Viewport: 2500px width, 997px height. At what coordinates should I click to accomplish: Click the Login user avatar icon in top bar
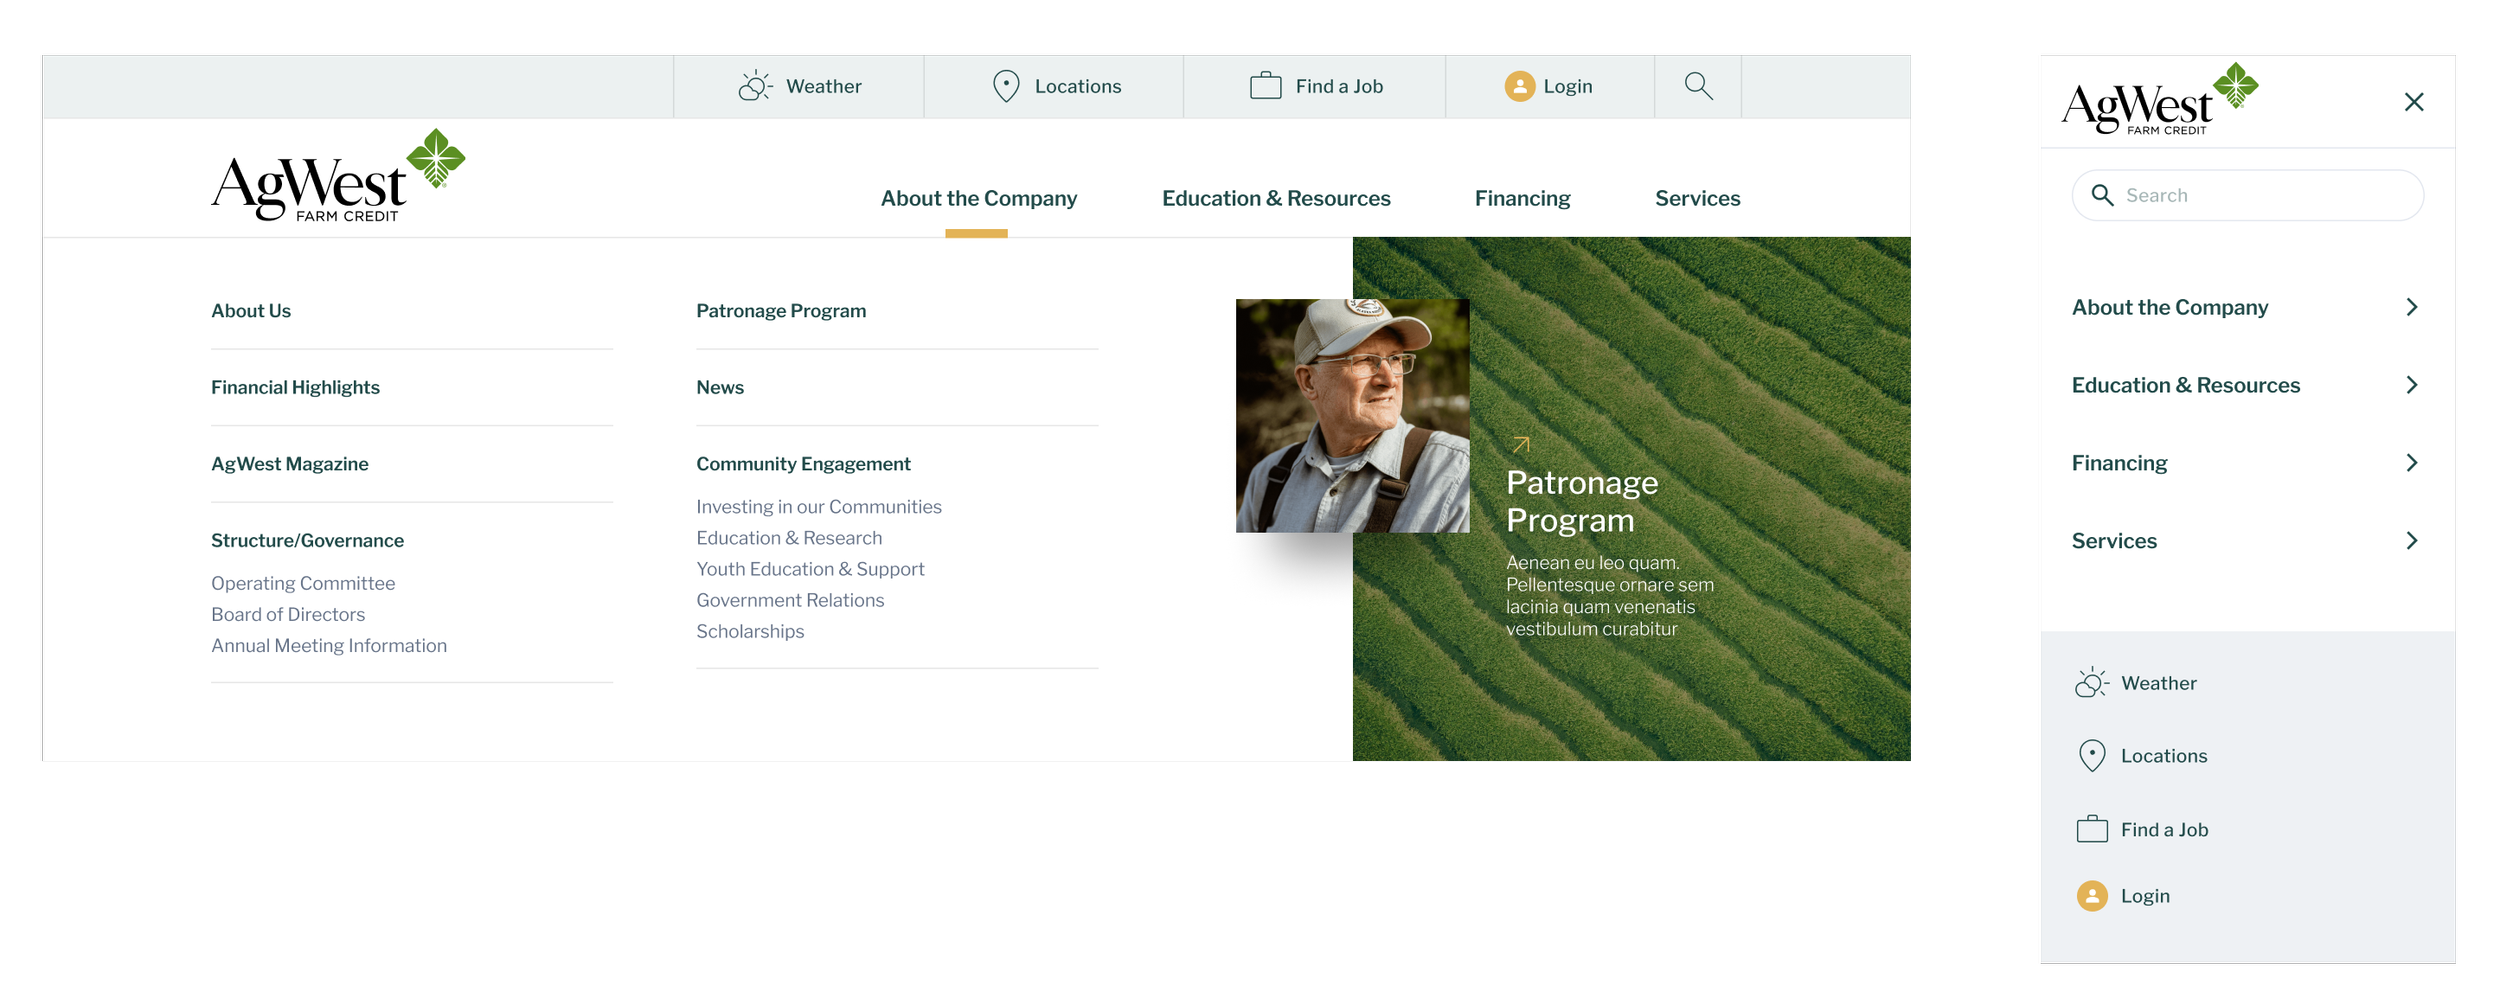(x=1520, y=86)
